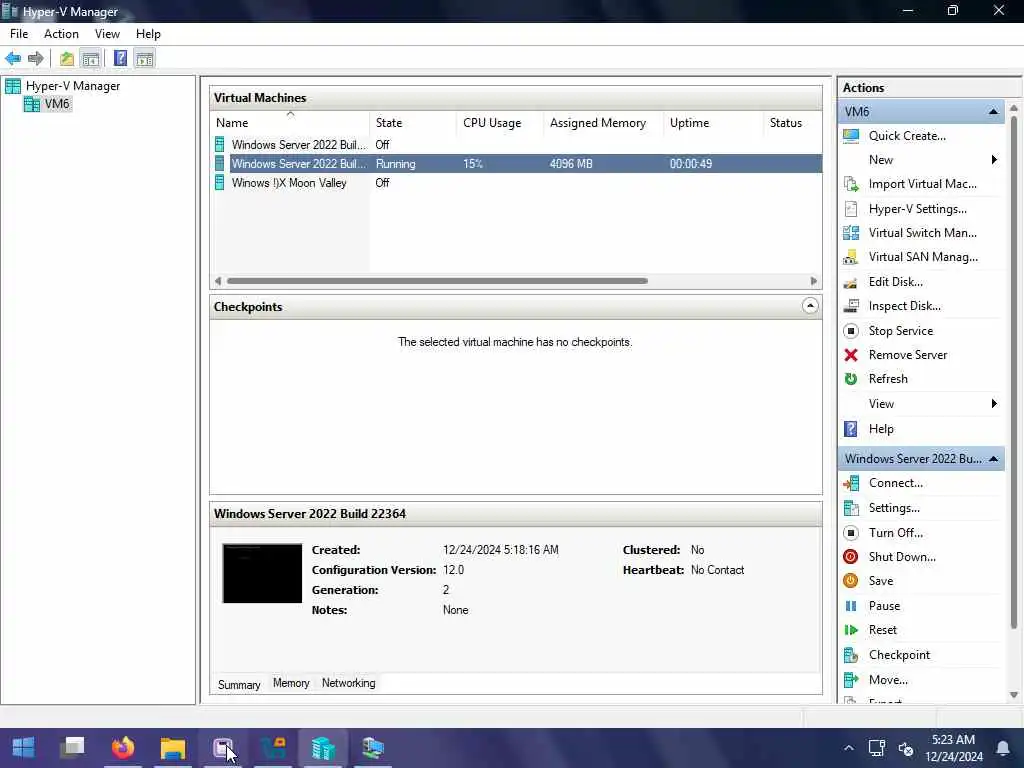Image resolution: width=1024 pixels, height=768 pixels.
Task: Click the red Shut Down icon
Action: click(x=851, y=557)
